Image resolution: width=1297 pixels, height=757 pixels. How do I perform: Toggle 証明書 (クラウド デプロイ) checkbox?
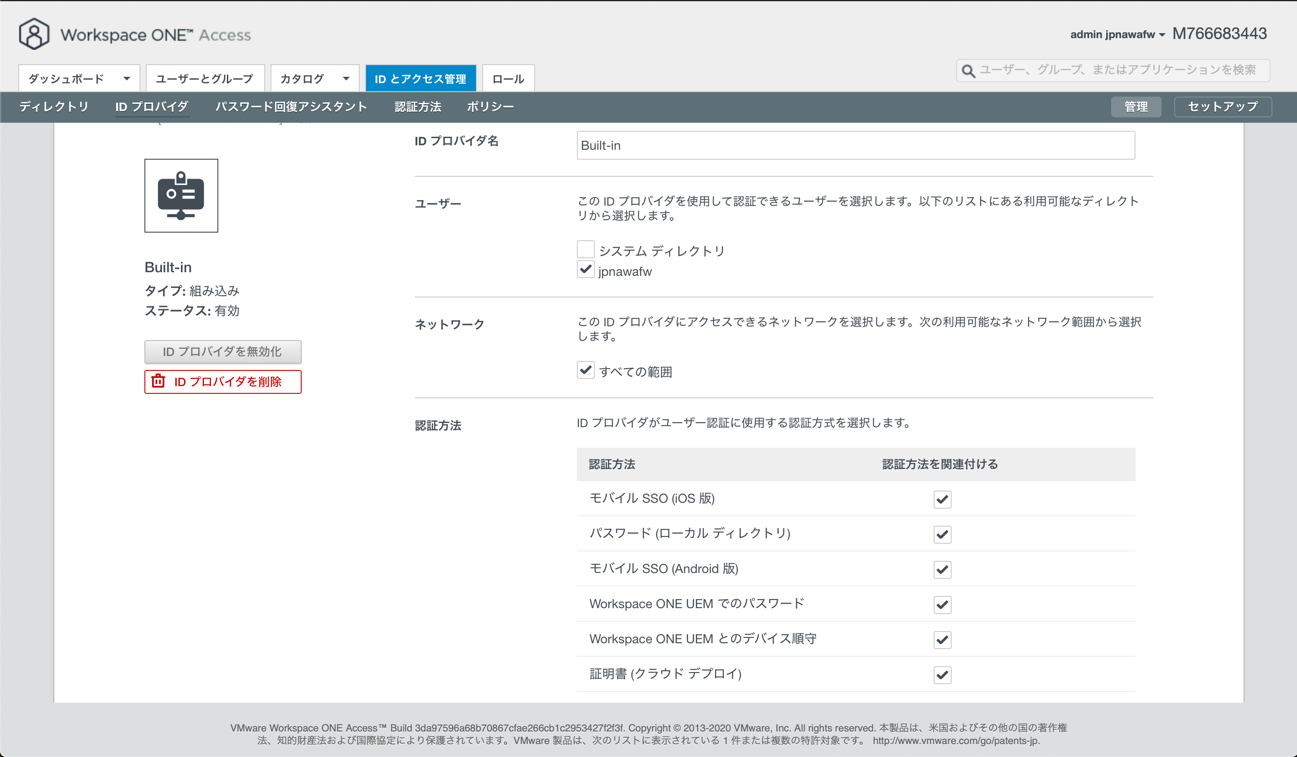(942, 674)
